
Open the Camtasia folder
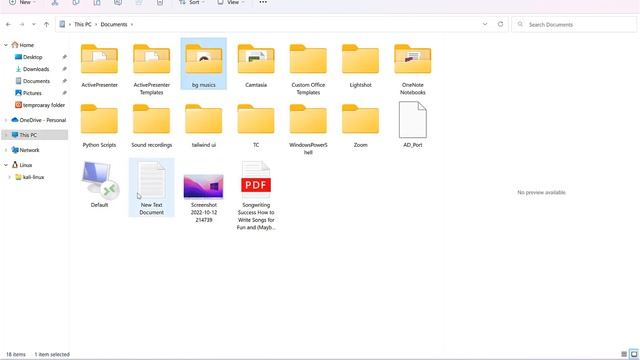tap(256, 66)
